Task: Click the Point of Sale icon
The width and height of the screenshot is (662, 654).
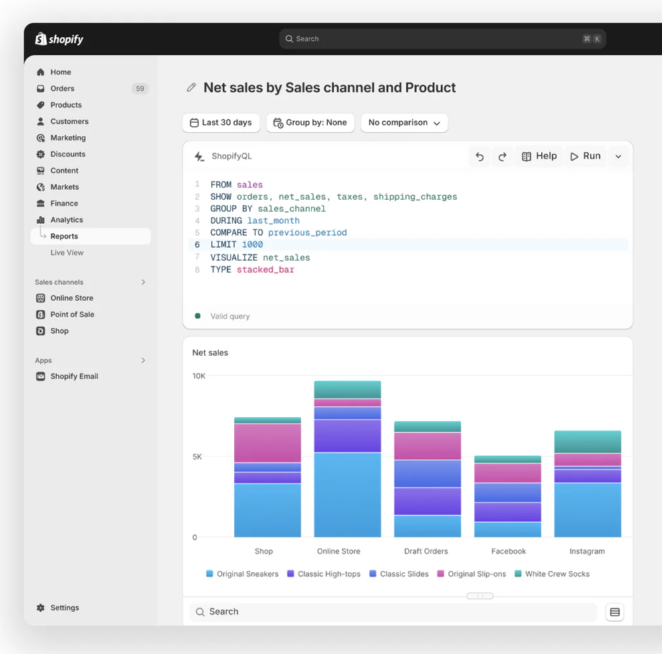Action: click(41, 315)
